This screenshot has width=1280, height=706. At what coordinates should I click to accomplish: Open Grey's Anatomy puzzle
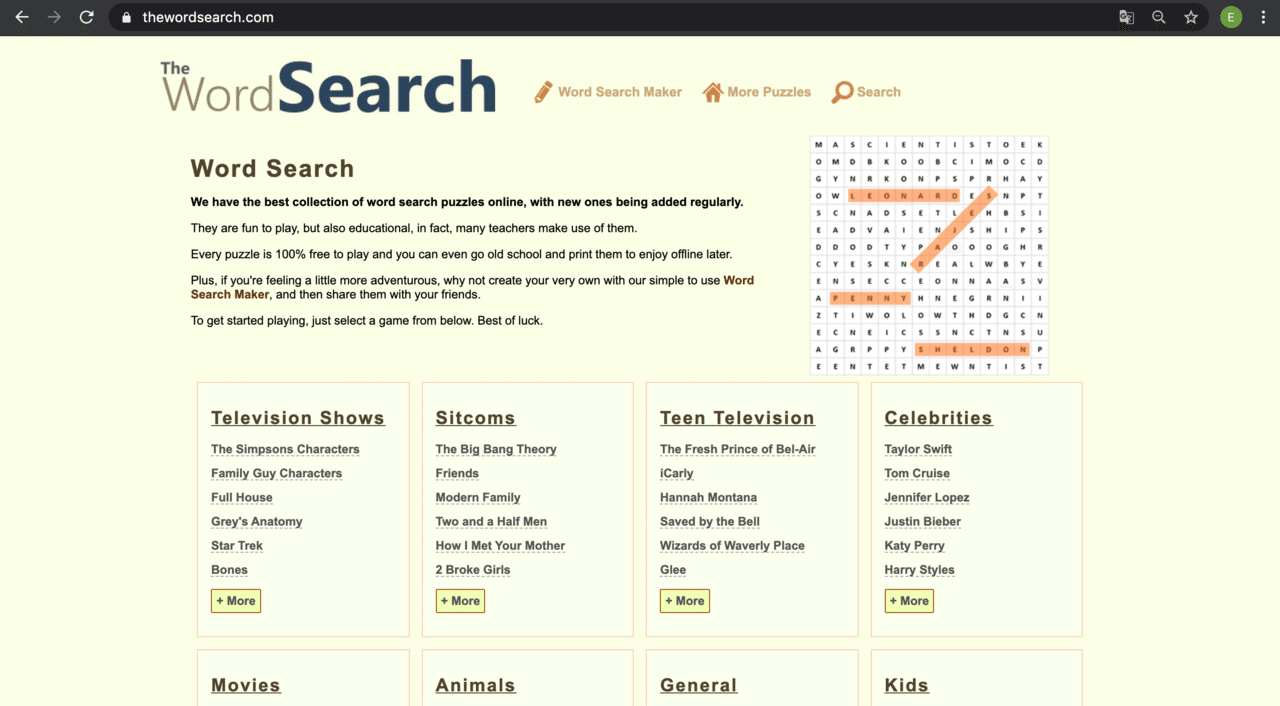coord(256,522)
